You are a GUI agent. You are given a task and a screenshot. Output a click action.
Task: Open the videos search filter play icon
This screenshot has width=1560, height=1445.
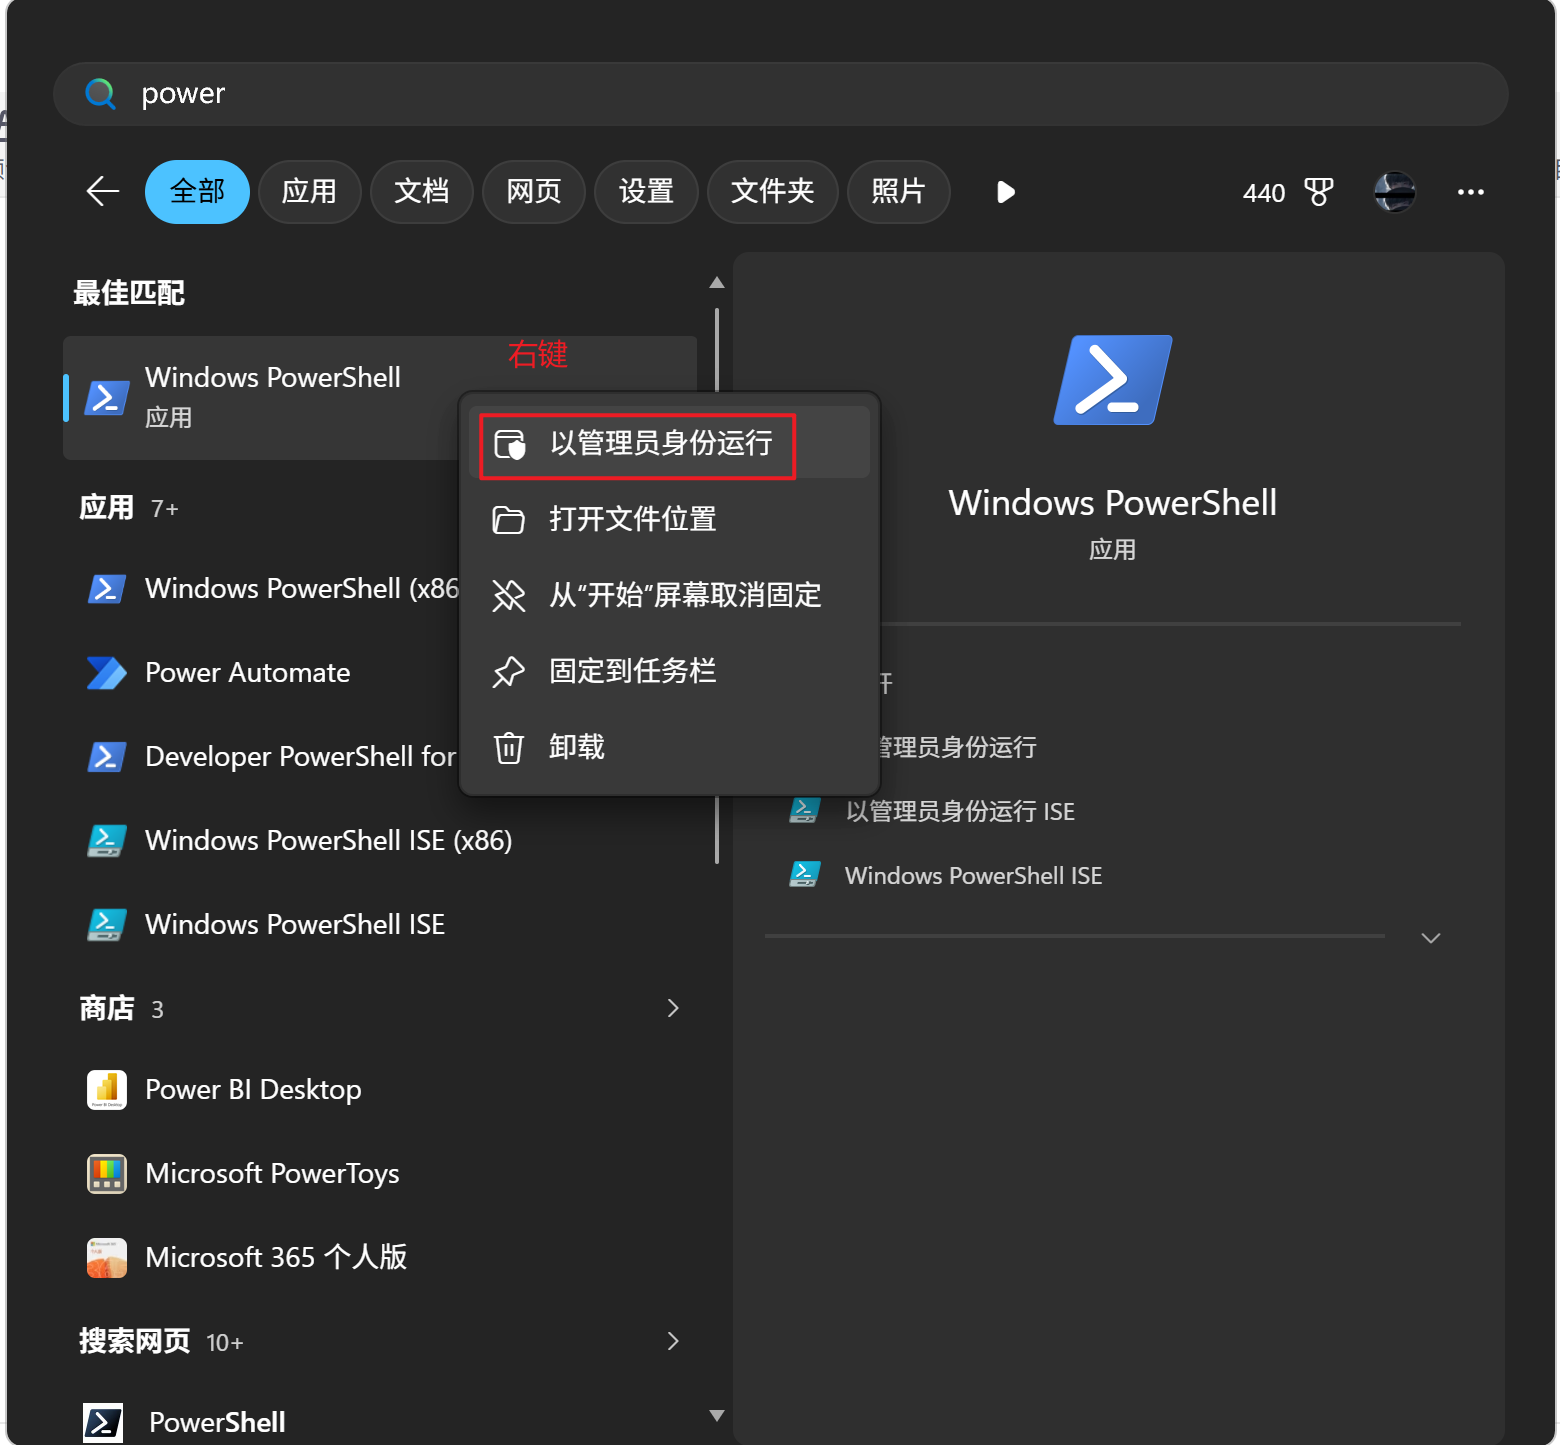pyautogui.click(x=1005, y=192)
